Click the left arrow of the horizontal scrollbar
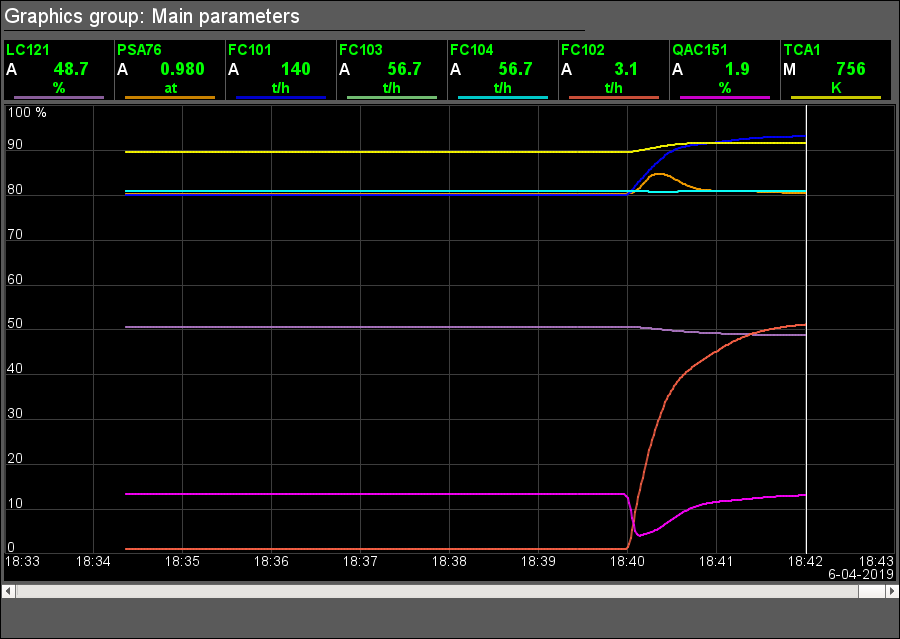Screen dimensions: 900x639 pos(8,591)
